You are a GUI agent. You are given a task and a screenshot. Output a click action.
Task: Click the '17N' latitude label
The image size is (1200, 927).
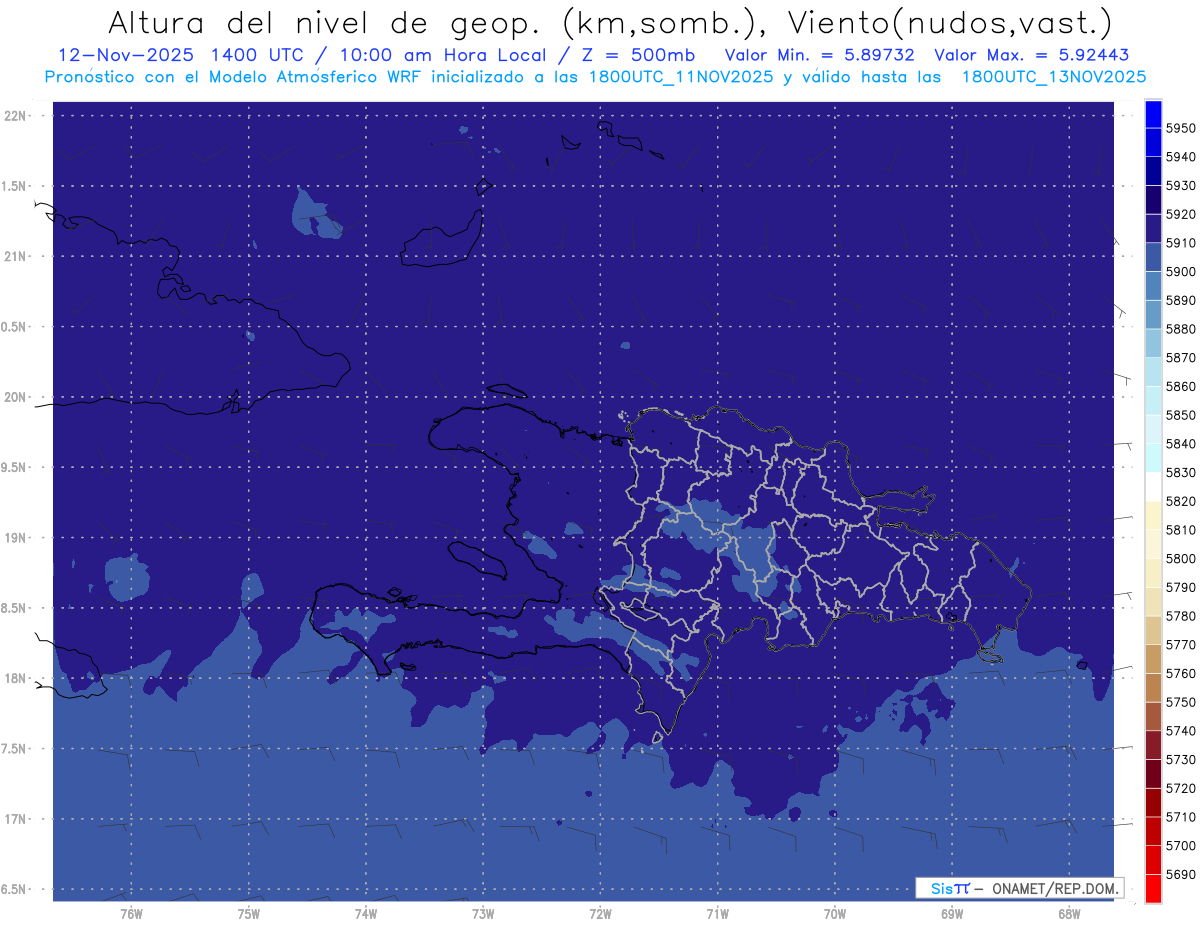[16, 820]
